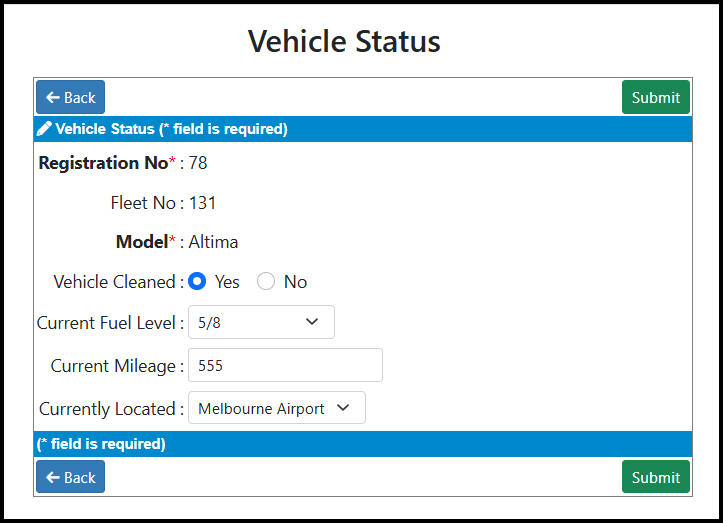The height and width of the screenshot is (523, 723).
Task: Click the Vehicle Status page heading
Action: pyautogui.click(x=344, y=42)
